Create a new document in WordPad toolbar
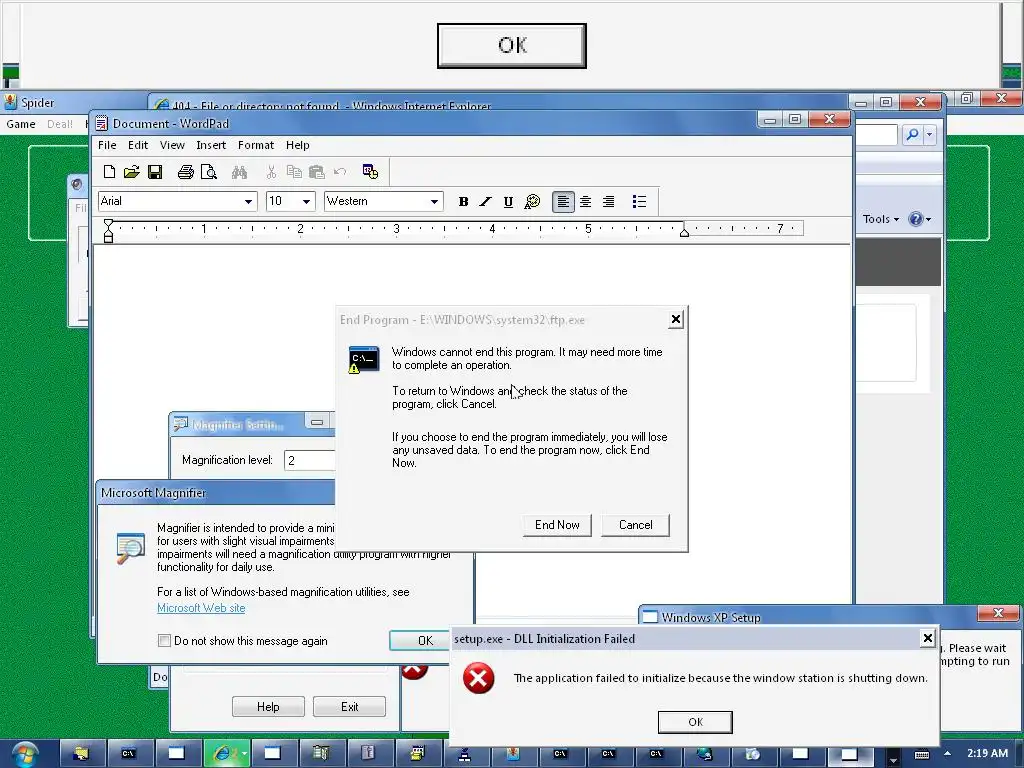The image size is (1024, 768). pyautogui.click(x=109, y=172)
